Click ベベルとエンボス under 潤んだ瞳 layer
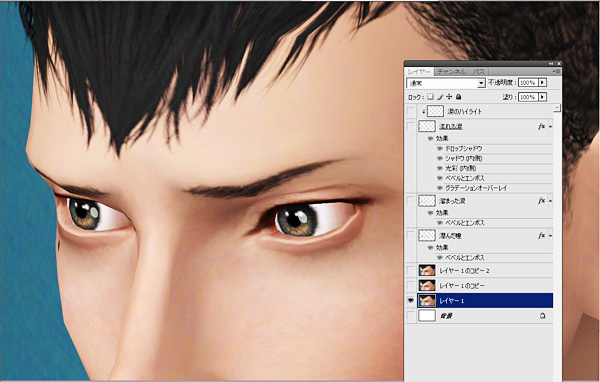 pos(465,258)
